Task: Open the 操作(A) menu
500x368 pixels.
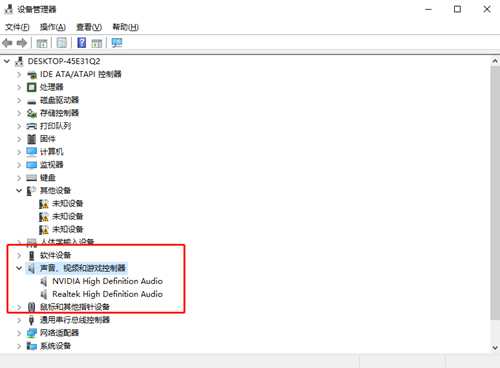Action: [53, 27]
